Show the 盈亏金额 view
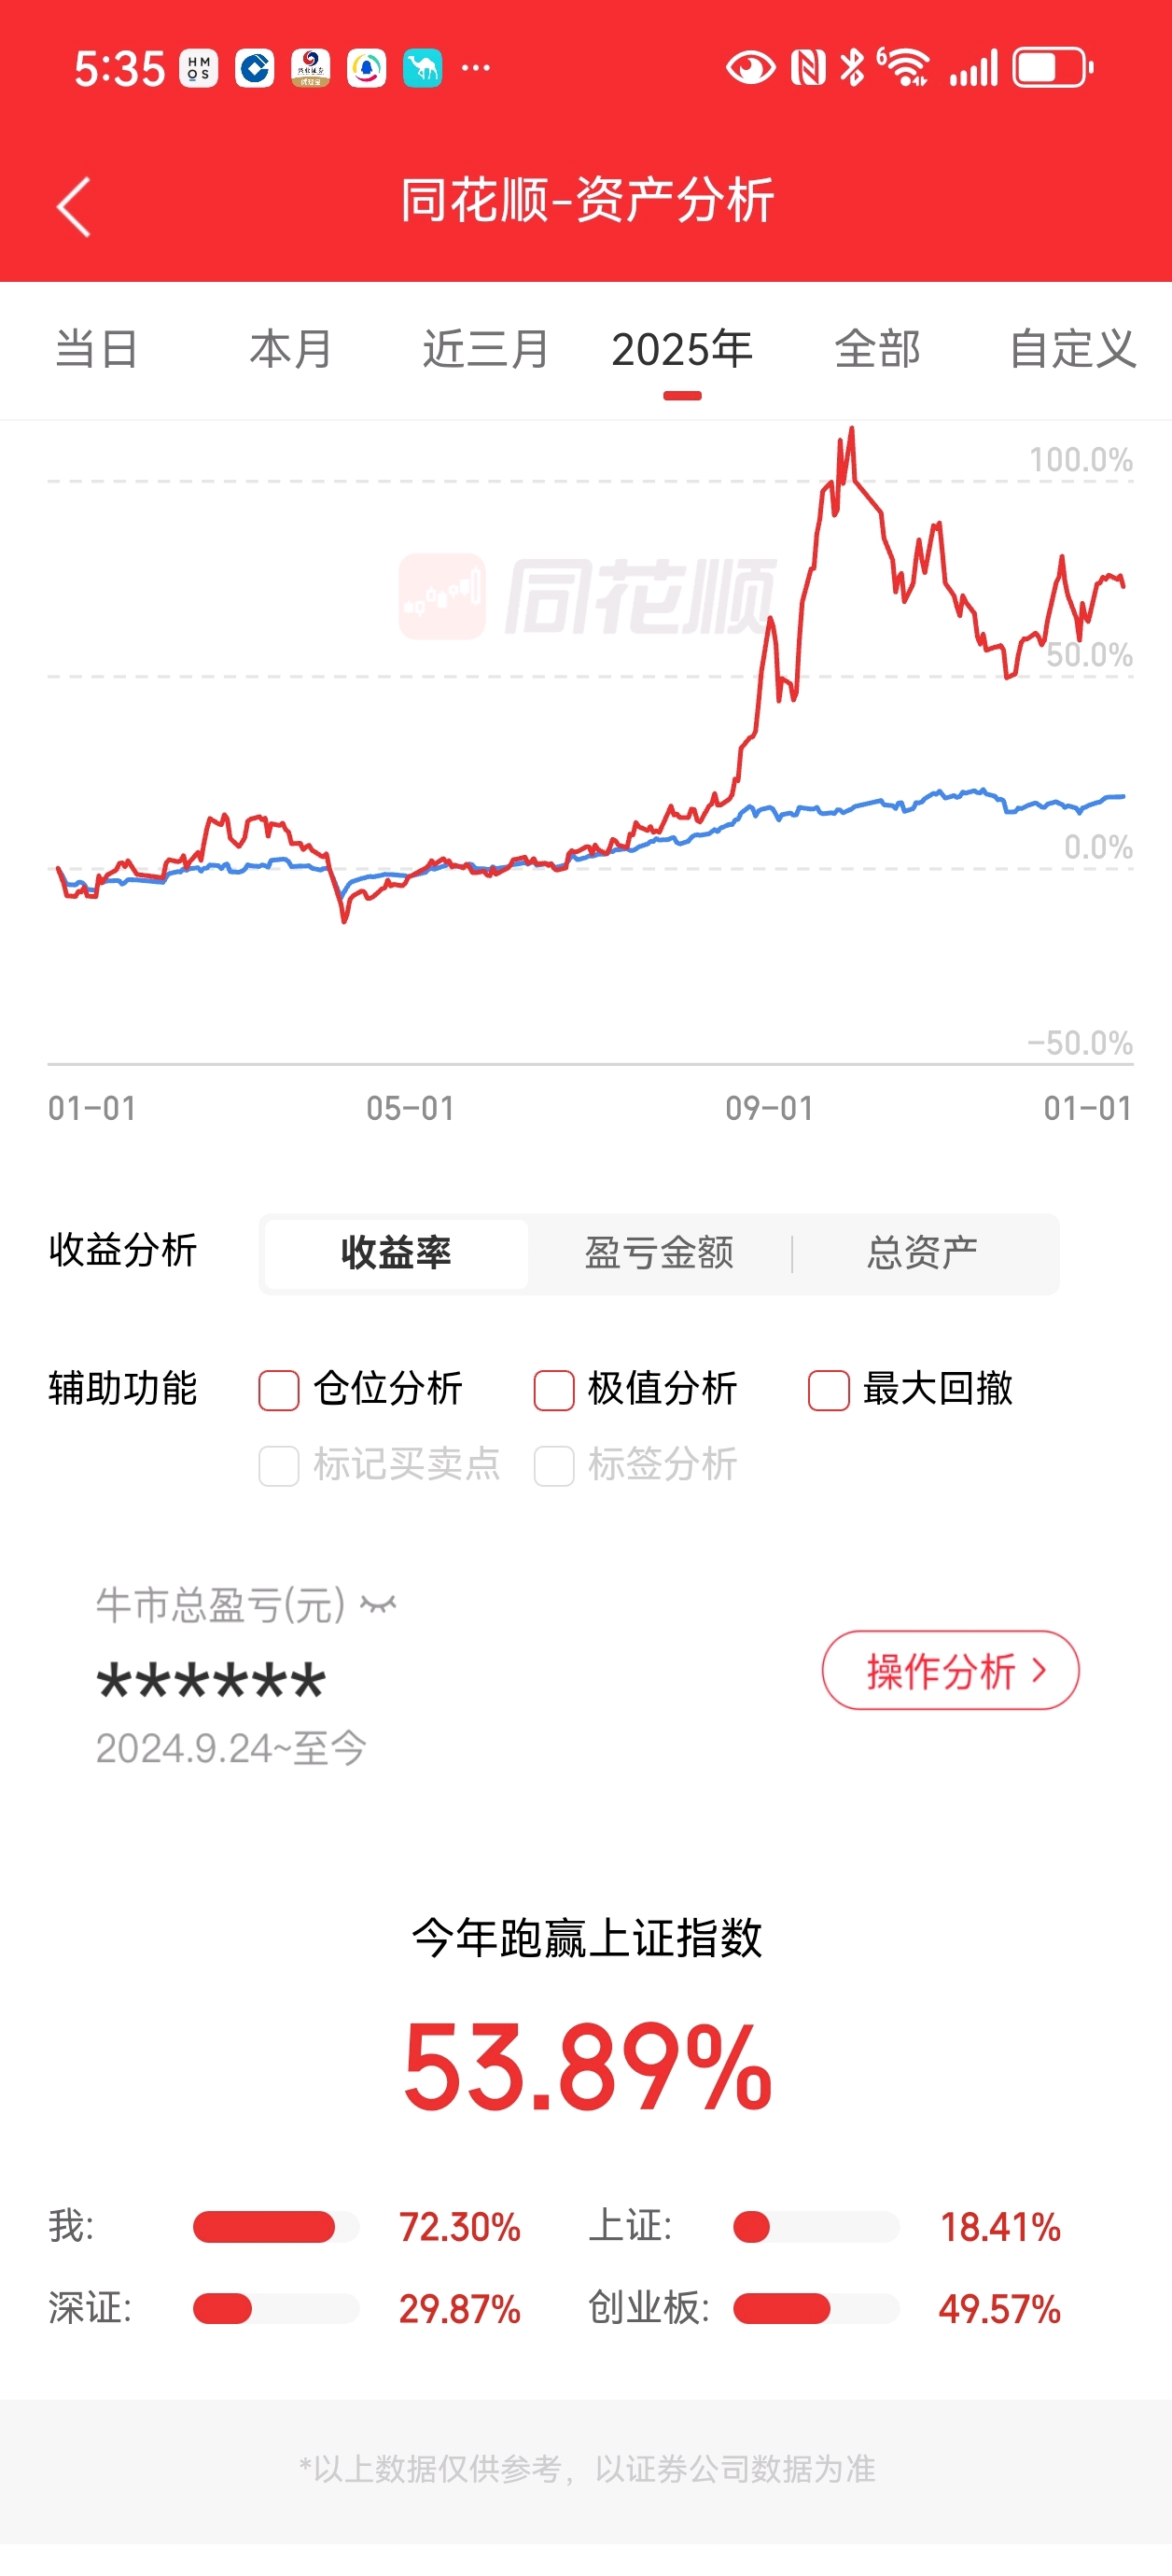 pos(659,1253)
